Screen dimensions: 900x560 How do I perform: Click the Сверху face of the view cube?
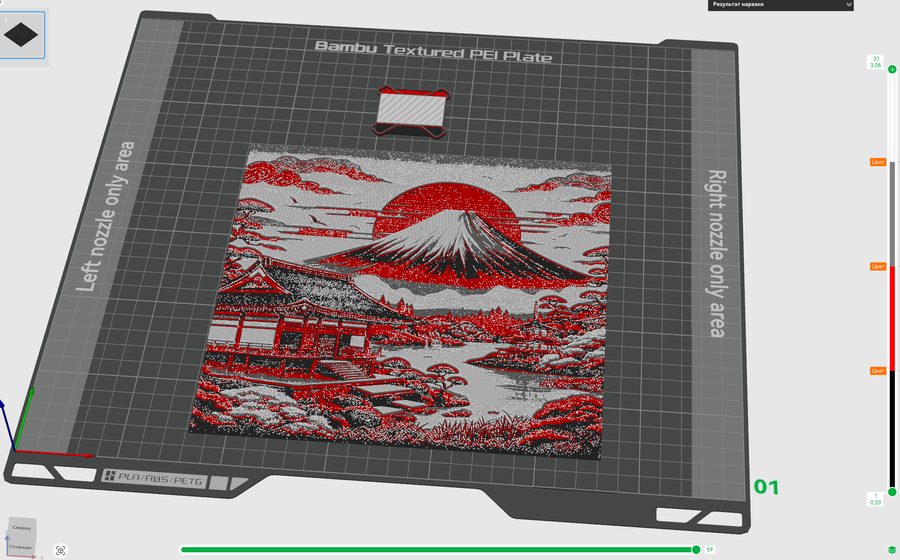coord(22,527)
